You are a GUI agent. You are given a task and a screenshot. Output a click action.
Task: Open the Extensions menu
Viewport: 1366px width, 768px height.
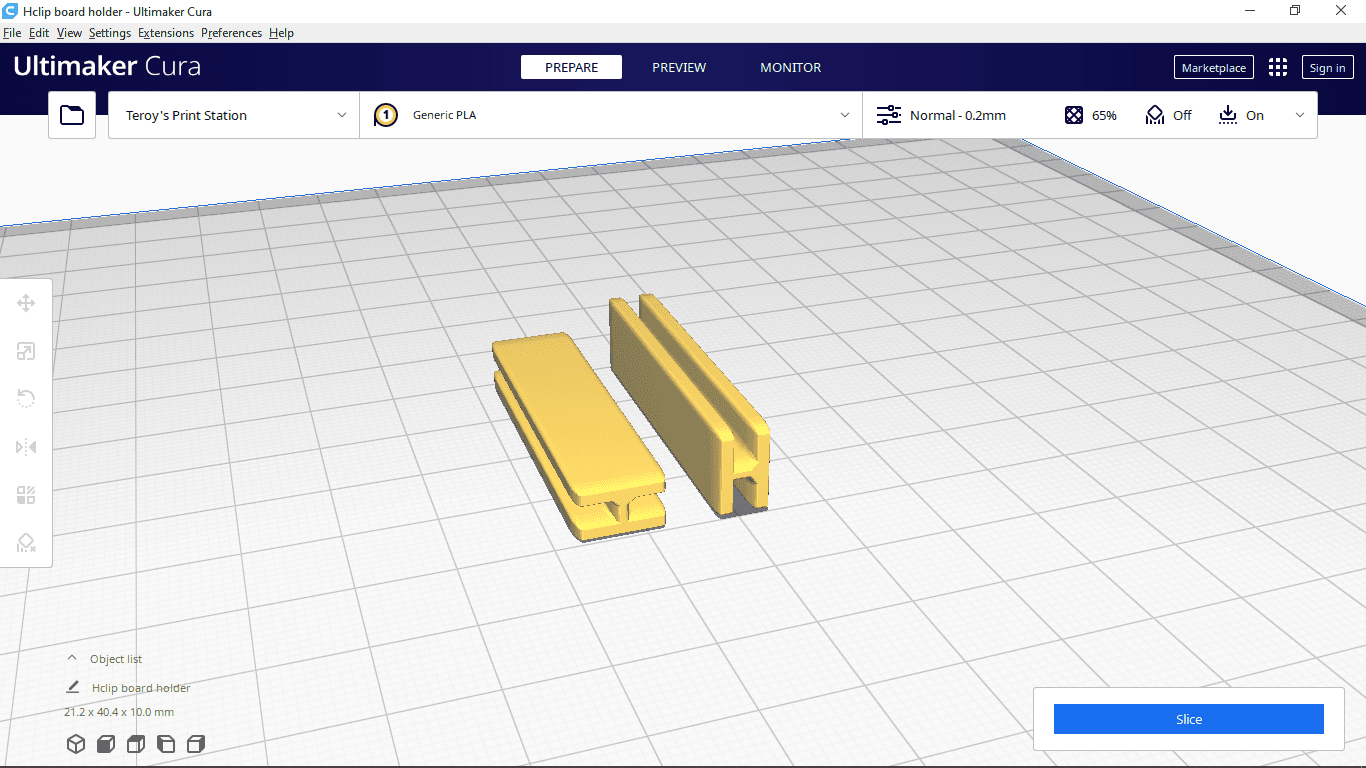click(166, 33)
